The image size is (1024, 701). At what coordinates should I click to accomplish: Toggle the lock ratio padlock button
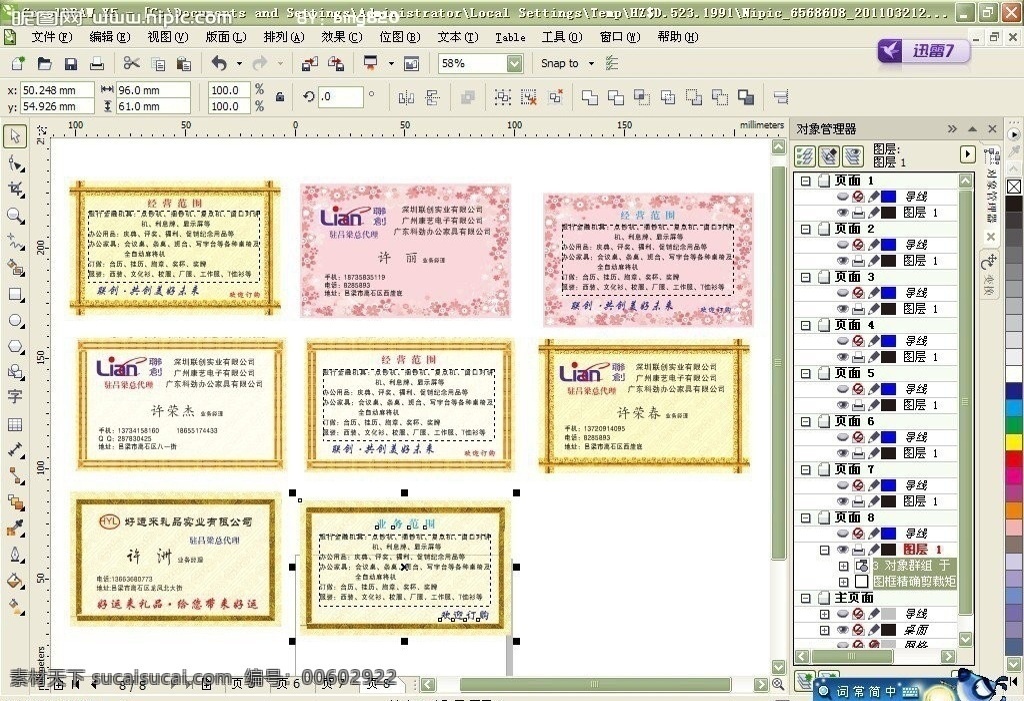coord(280,97)
